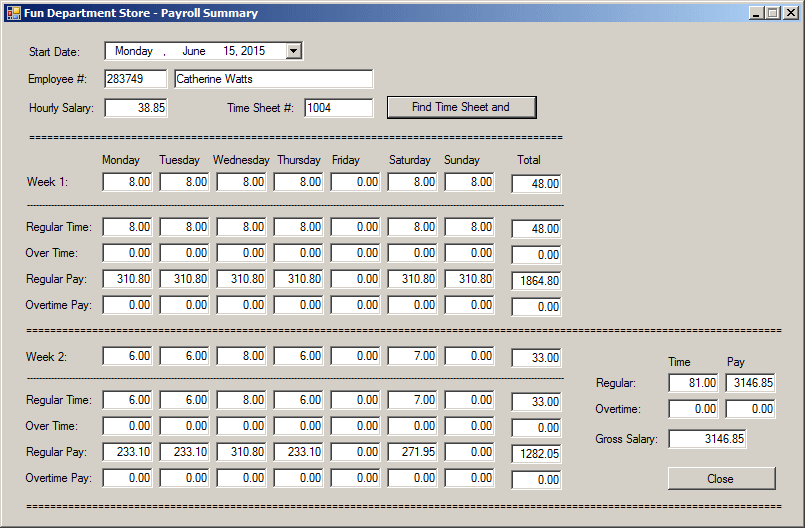Click Week 2 Tuesday Overtime Pay field

pos(184,478)
